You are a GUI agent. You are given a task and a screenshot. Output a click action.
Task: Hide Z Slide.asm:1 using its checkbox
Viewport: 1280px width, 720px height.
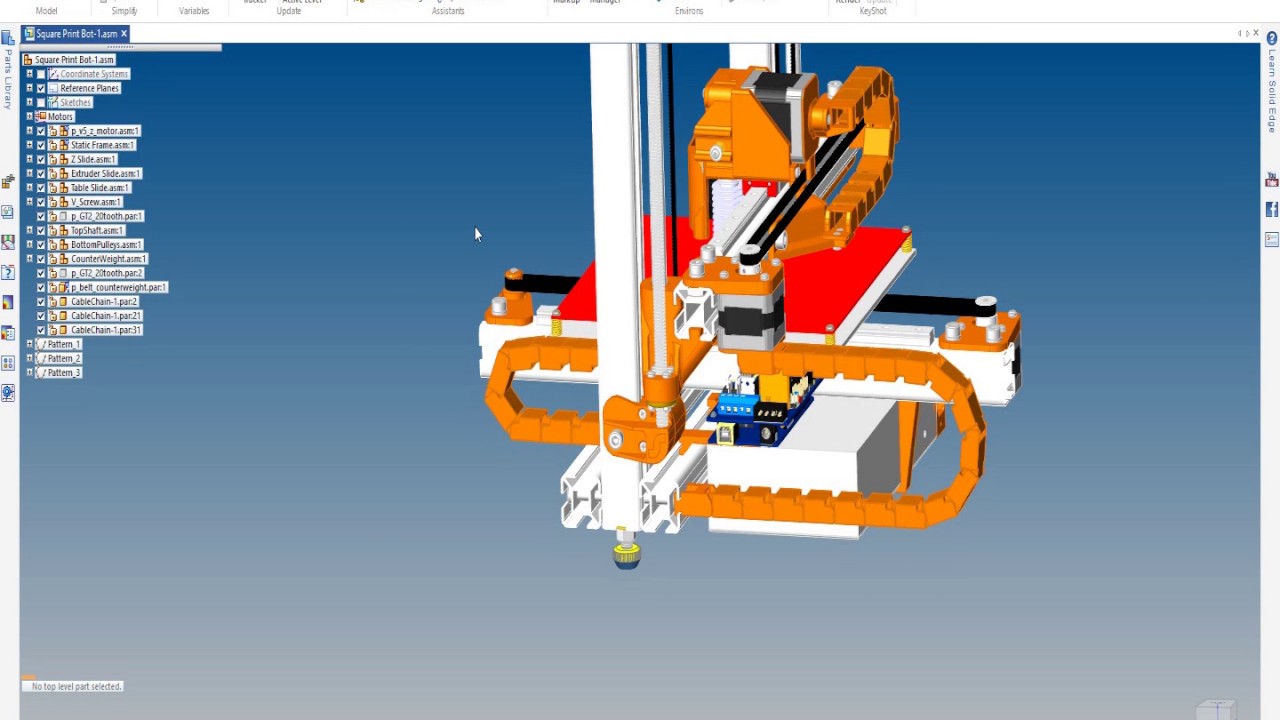(x=41, y=159)
